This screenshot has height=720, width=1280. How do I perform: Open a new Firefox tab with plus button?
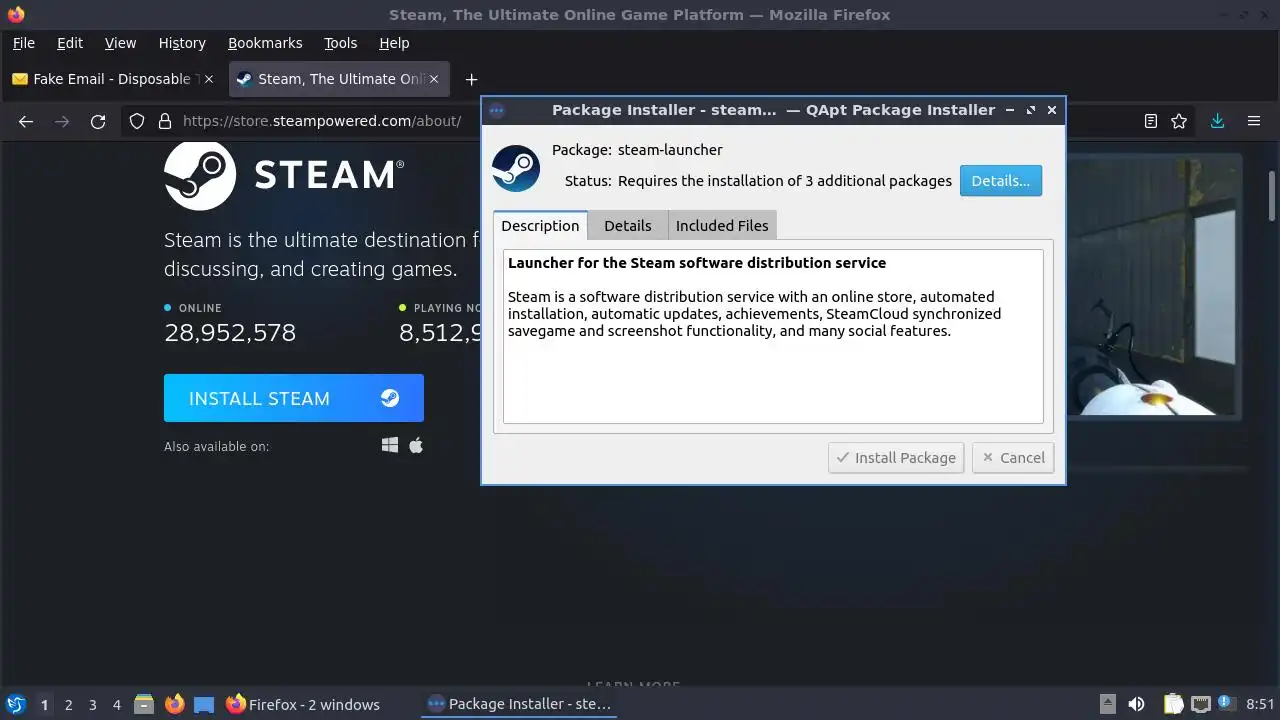[x=471, y=79]
